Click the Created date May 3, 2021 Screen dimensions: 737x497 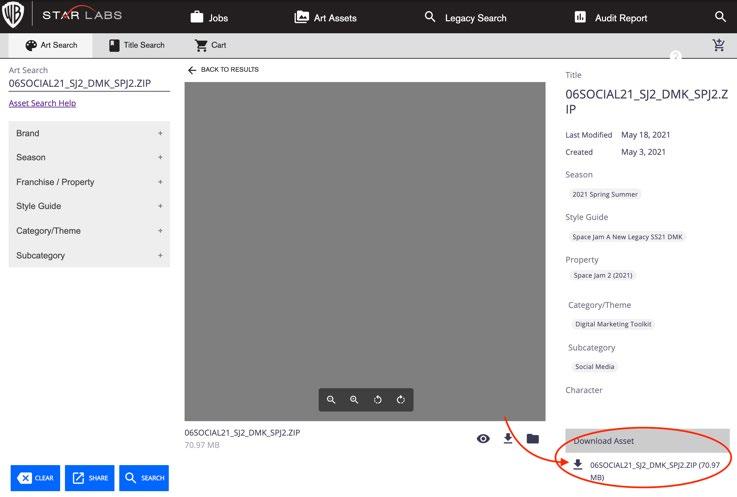click(643, 152)
